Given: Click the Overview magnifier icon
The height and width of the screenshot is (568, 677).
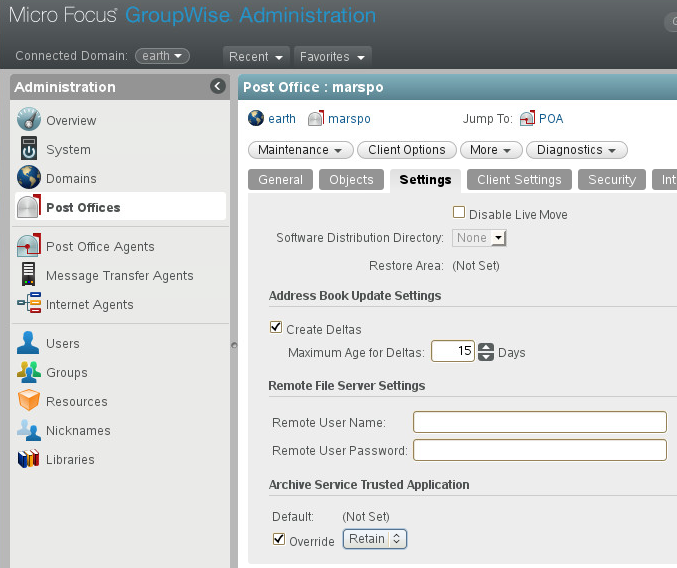Looking at the screenshot, I should tap(28, 120).
